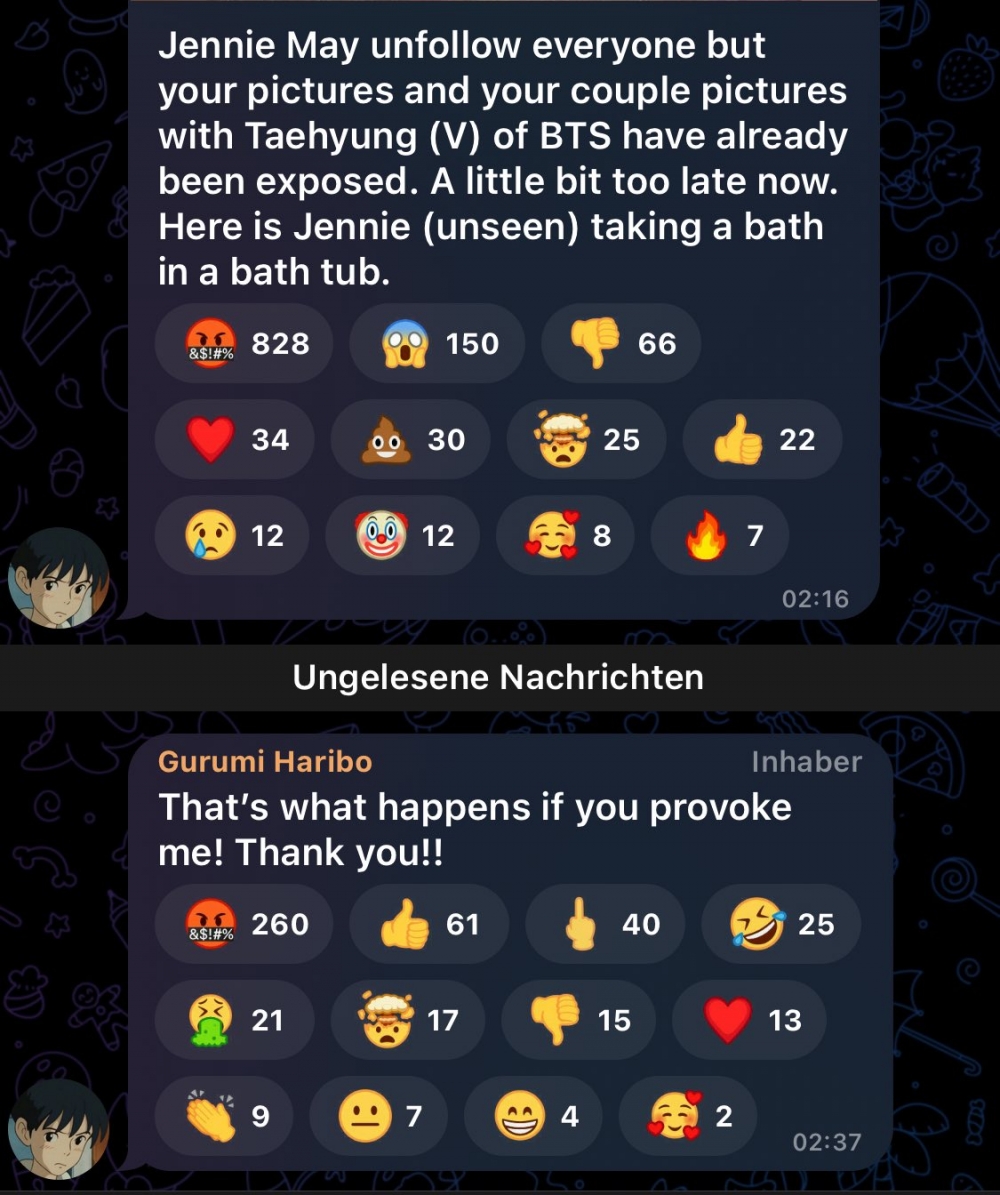
Task: Open Gurumi Haribo's profile from sender name
Action: pyautogui.click(x=265, y=761)
